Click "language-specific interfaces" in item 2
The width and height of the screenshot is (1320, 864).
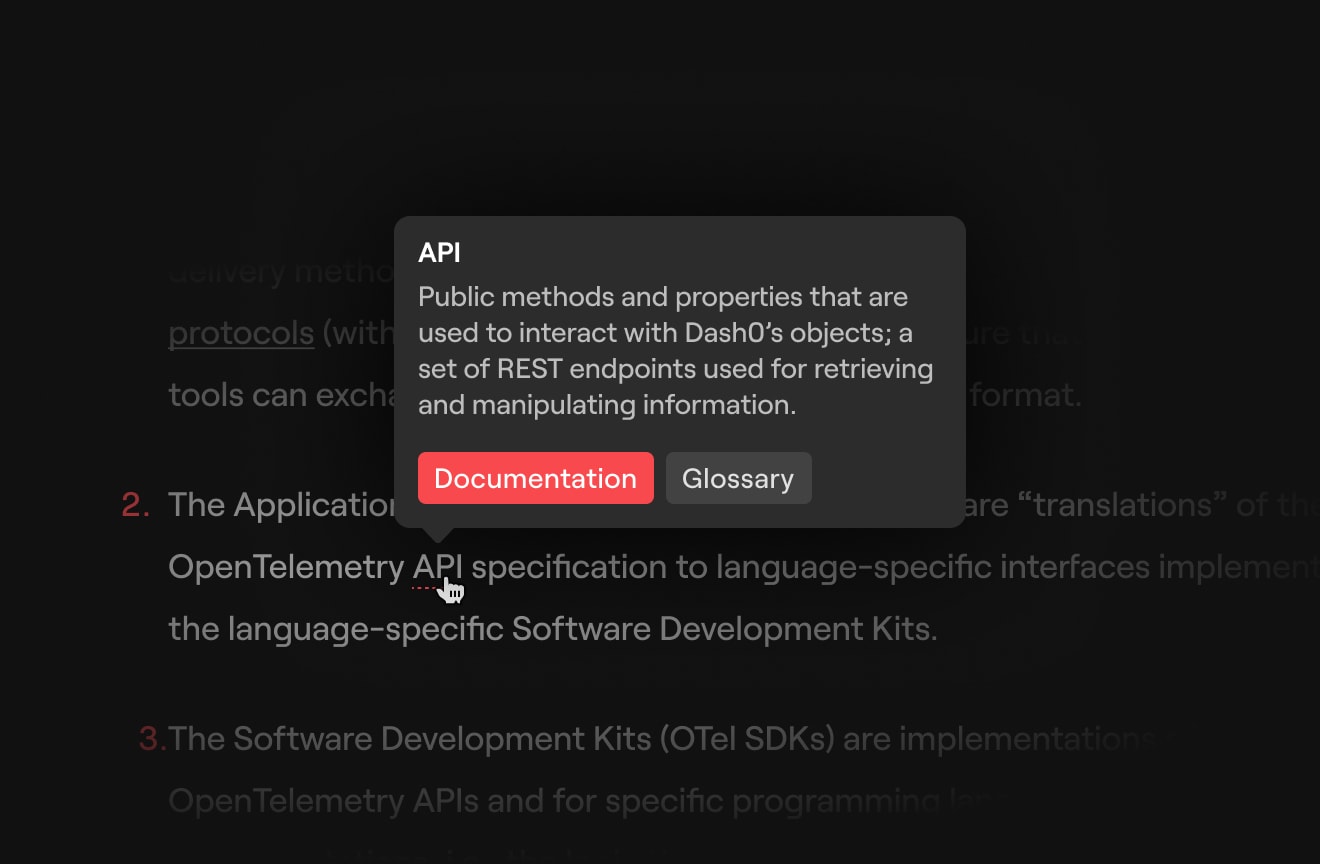(x=933, y=567)
